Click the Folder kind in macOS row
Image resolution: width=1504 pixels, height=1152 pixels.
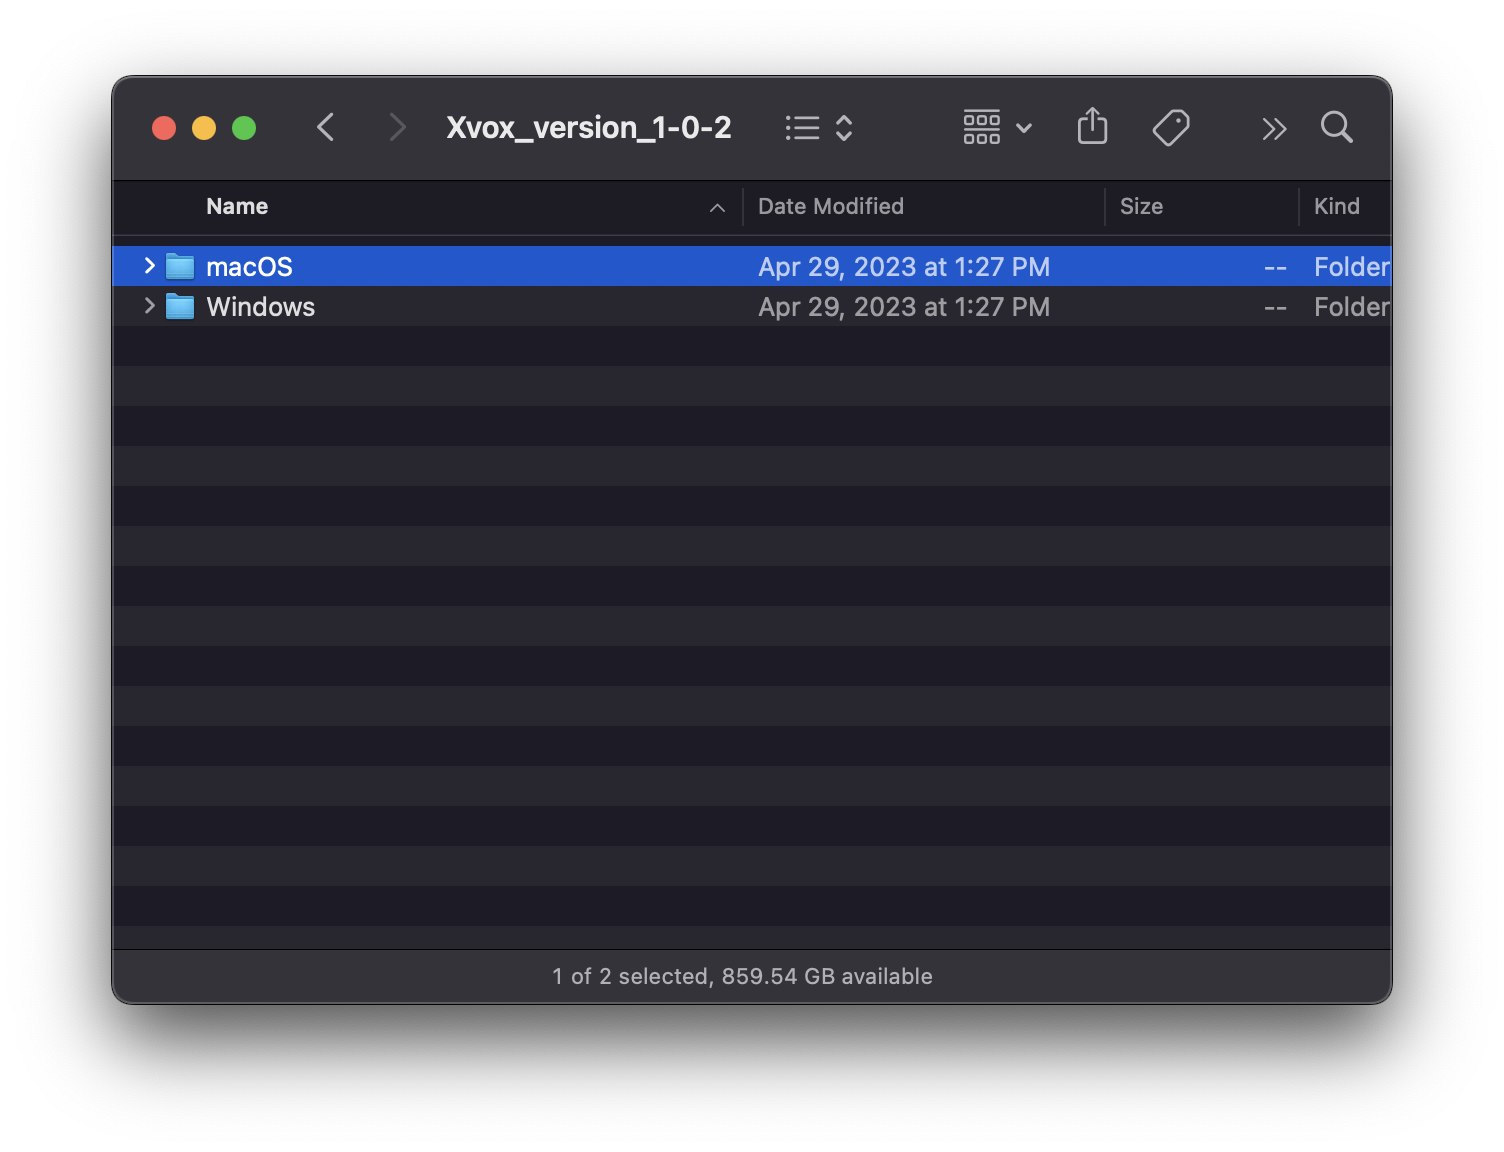click(x=1352, y=267)
